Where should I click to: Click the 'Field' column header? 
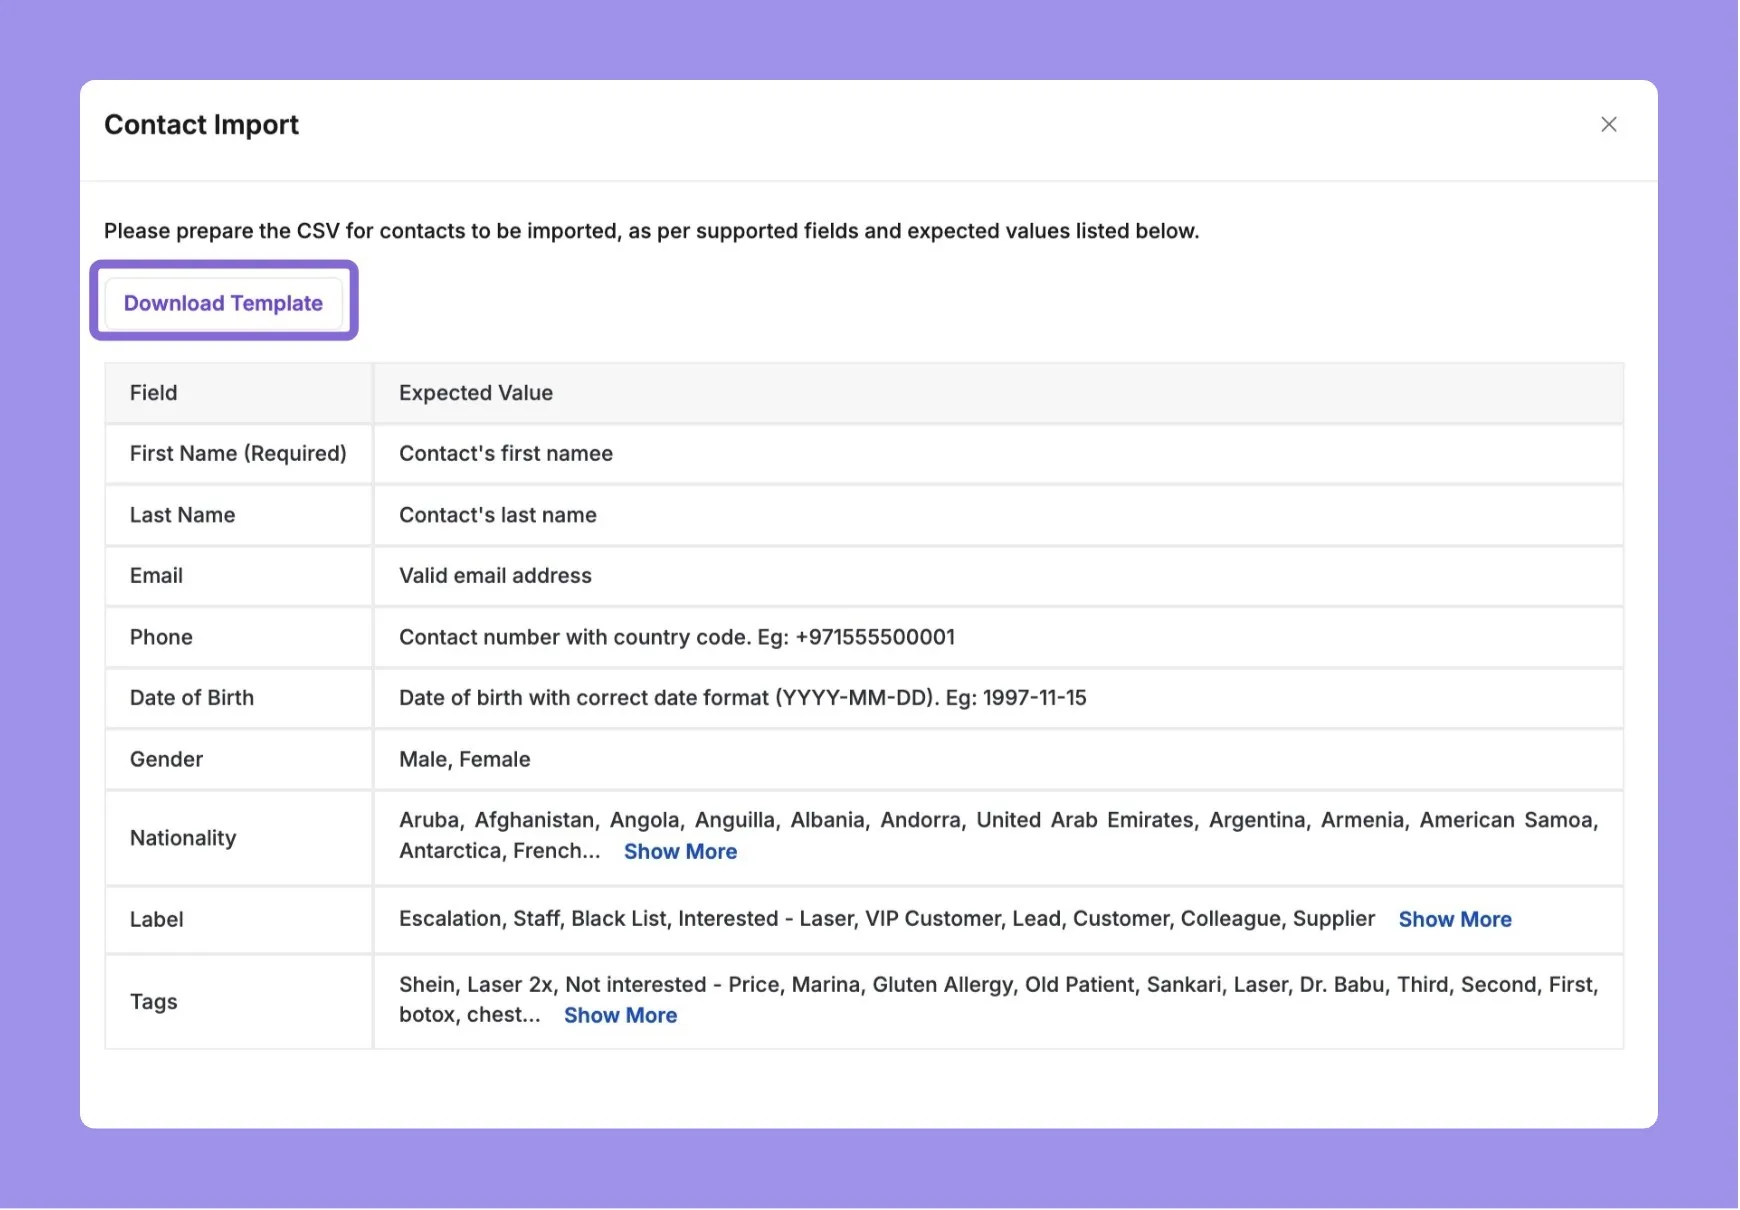pos(239,393)
